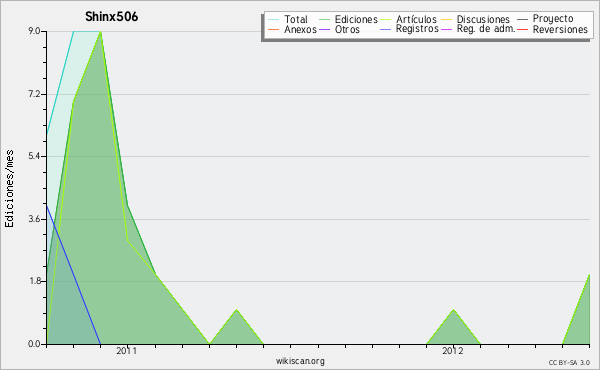Select the Reg. de adm. legend label
The width and height of the screenshot is (600, 370).
pyautogui.click(x=486, y=29)
